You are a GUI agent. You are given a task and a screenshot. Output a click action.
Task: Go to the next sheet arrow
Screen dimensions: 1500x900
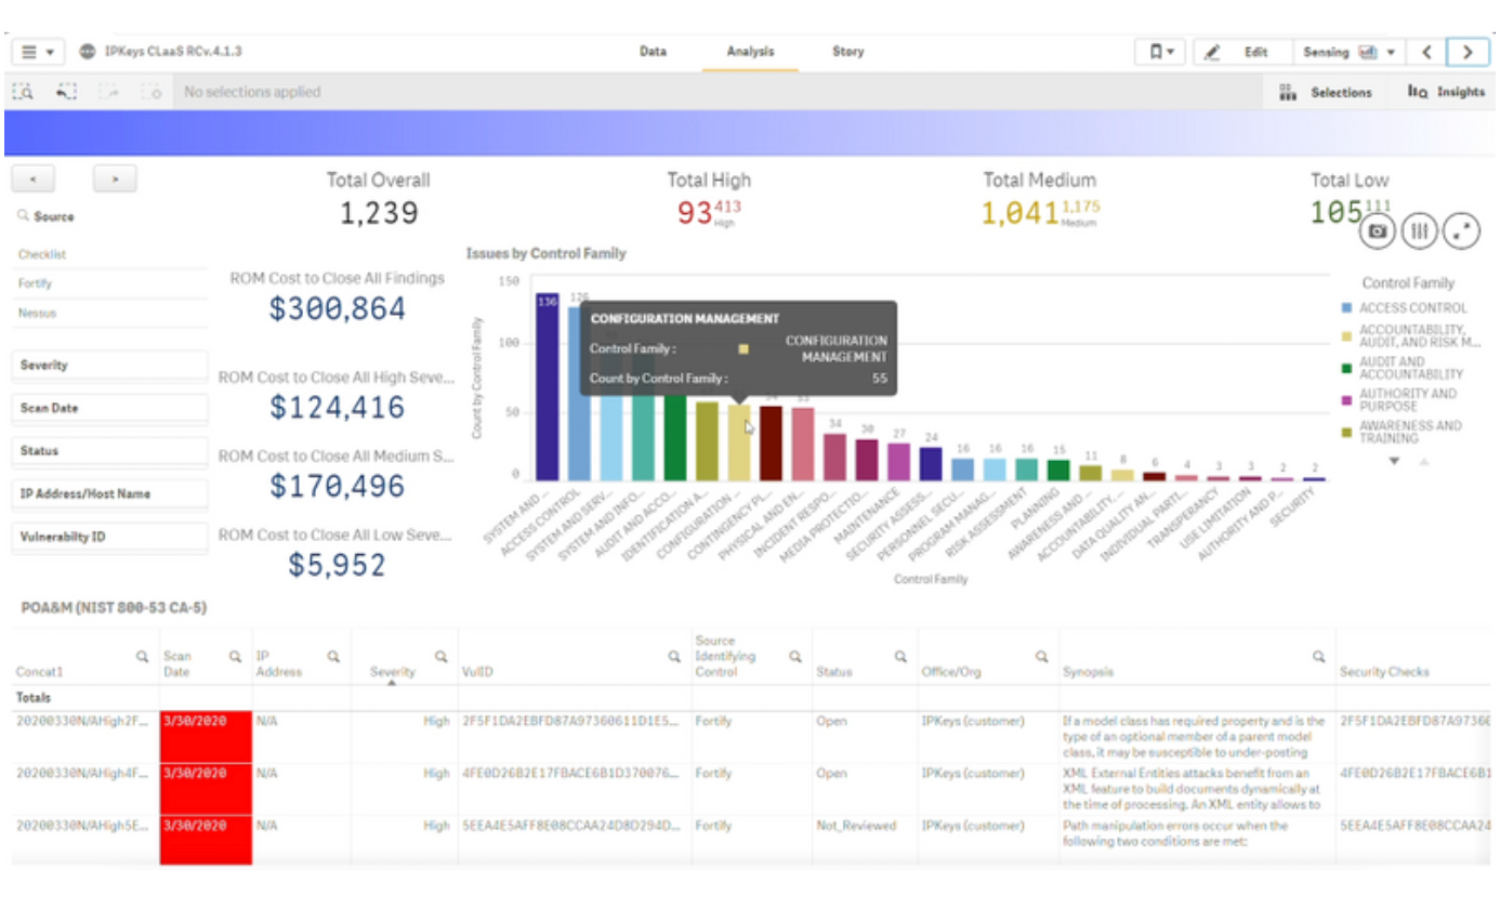[1467, 51]
